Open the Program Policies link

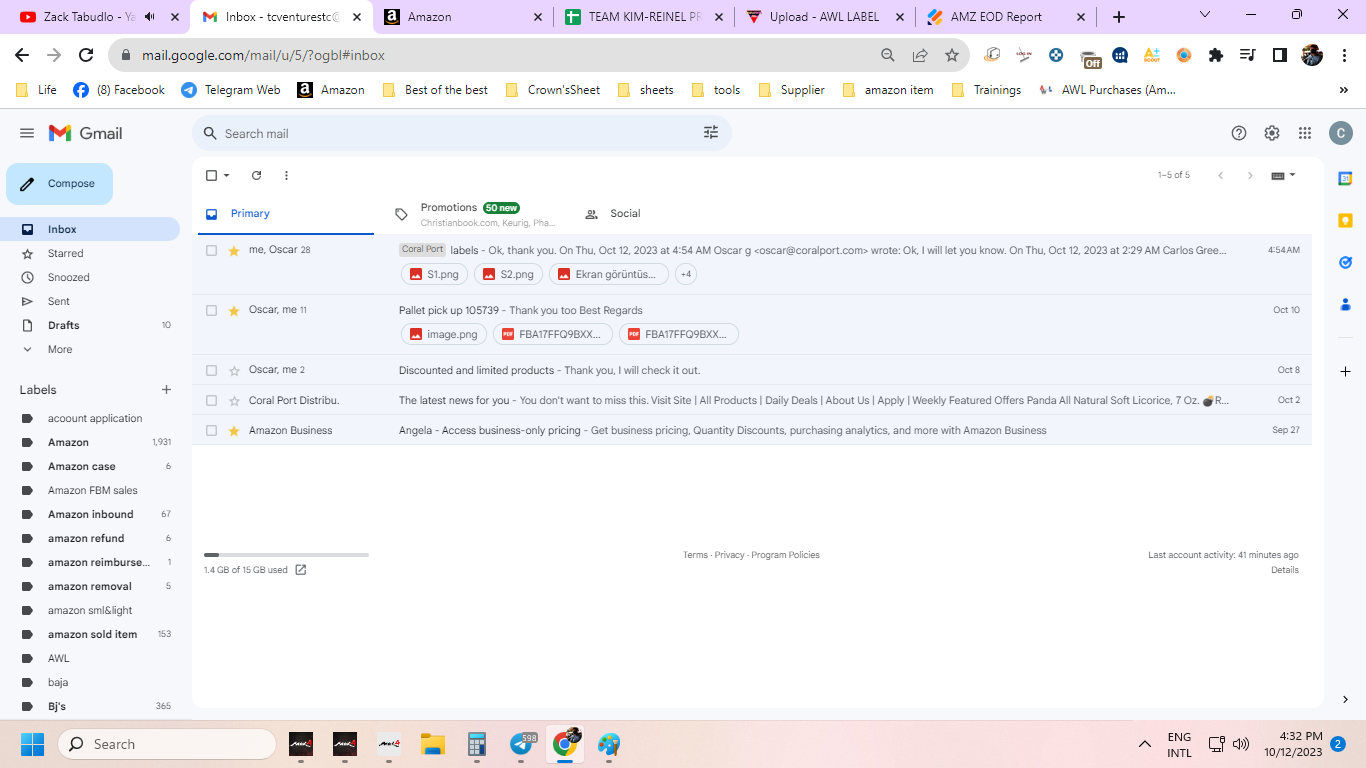pos(785,555)
